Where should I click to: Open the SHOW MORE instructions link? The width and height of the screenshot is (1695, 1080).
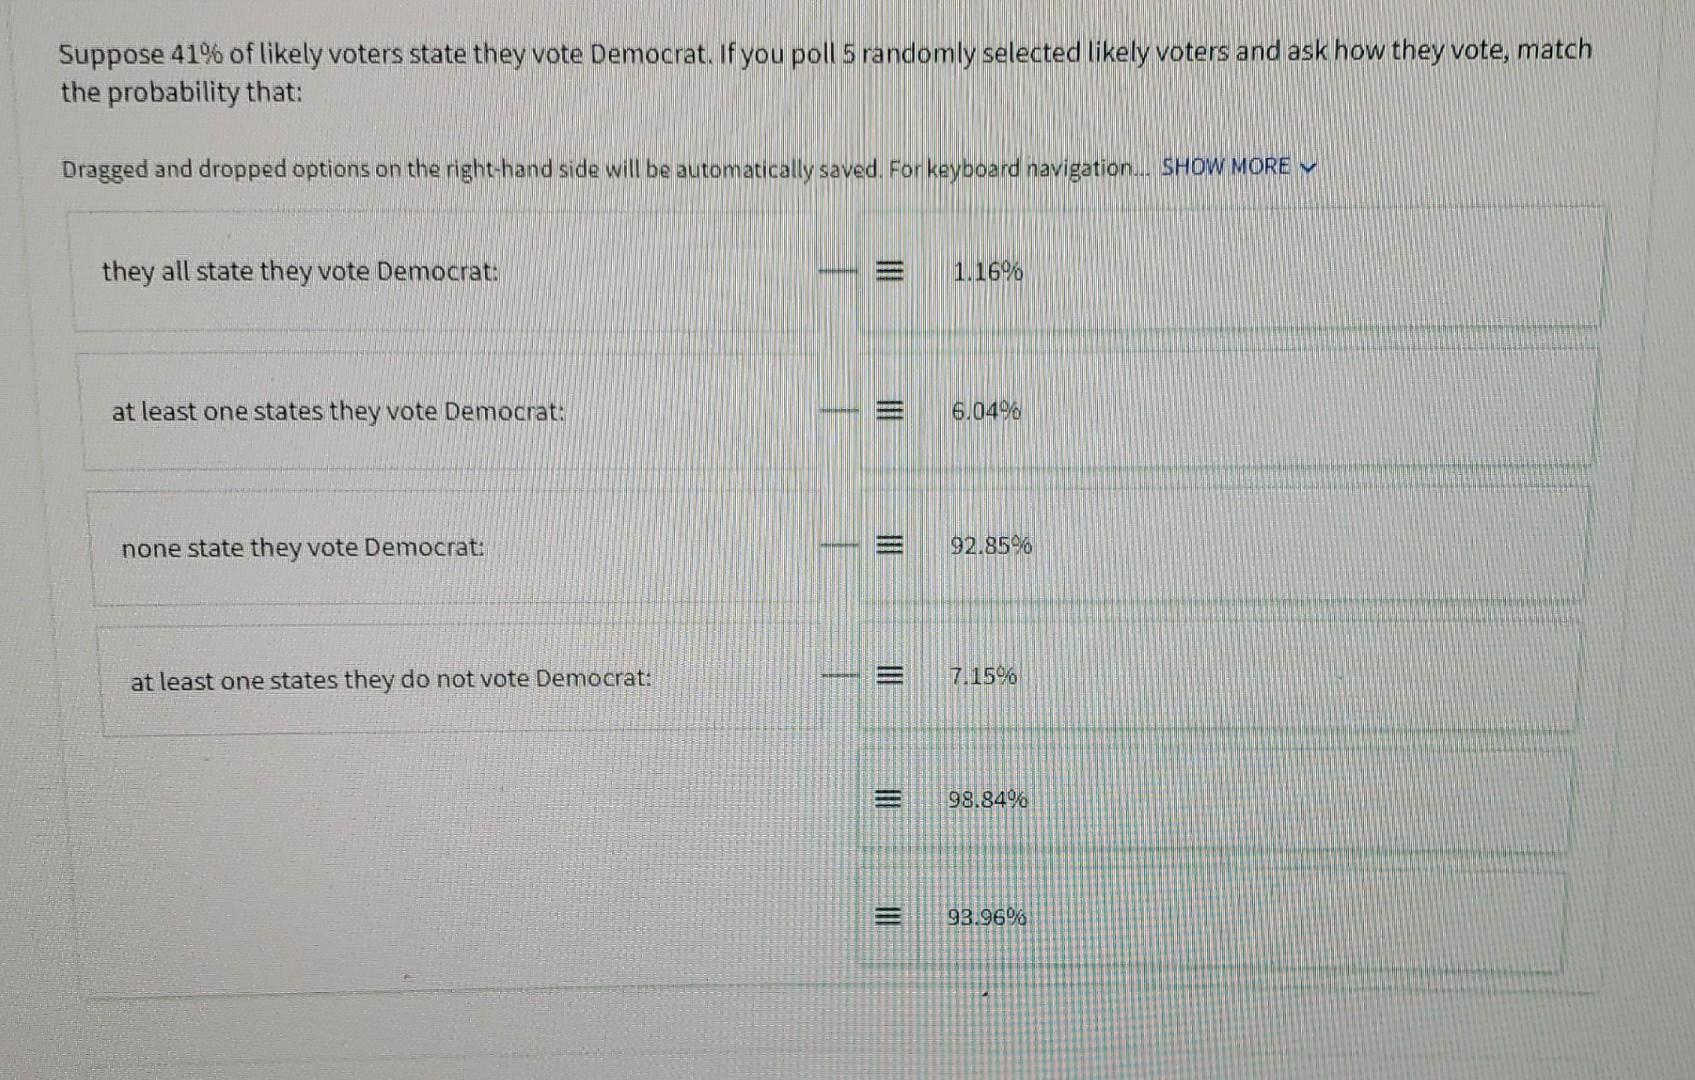(x=1222, y=167)
